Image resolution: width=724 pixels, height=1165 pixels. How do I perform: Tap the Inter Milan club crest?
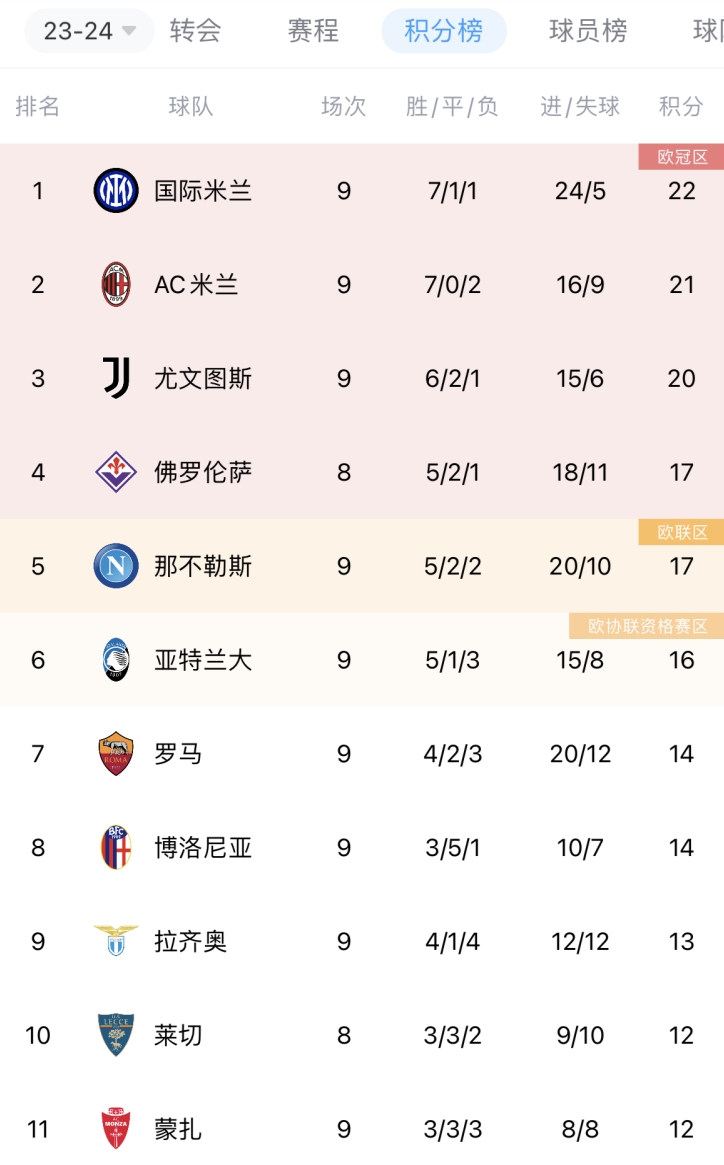click(x=116, y=191)
